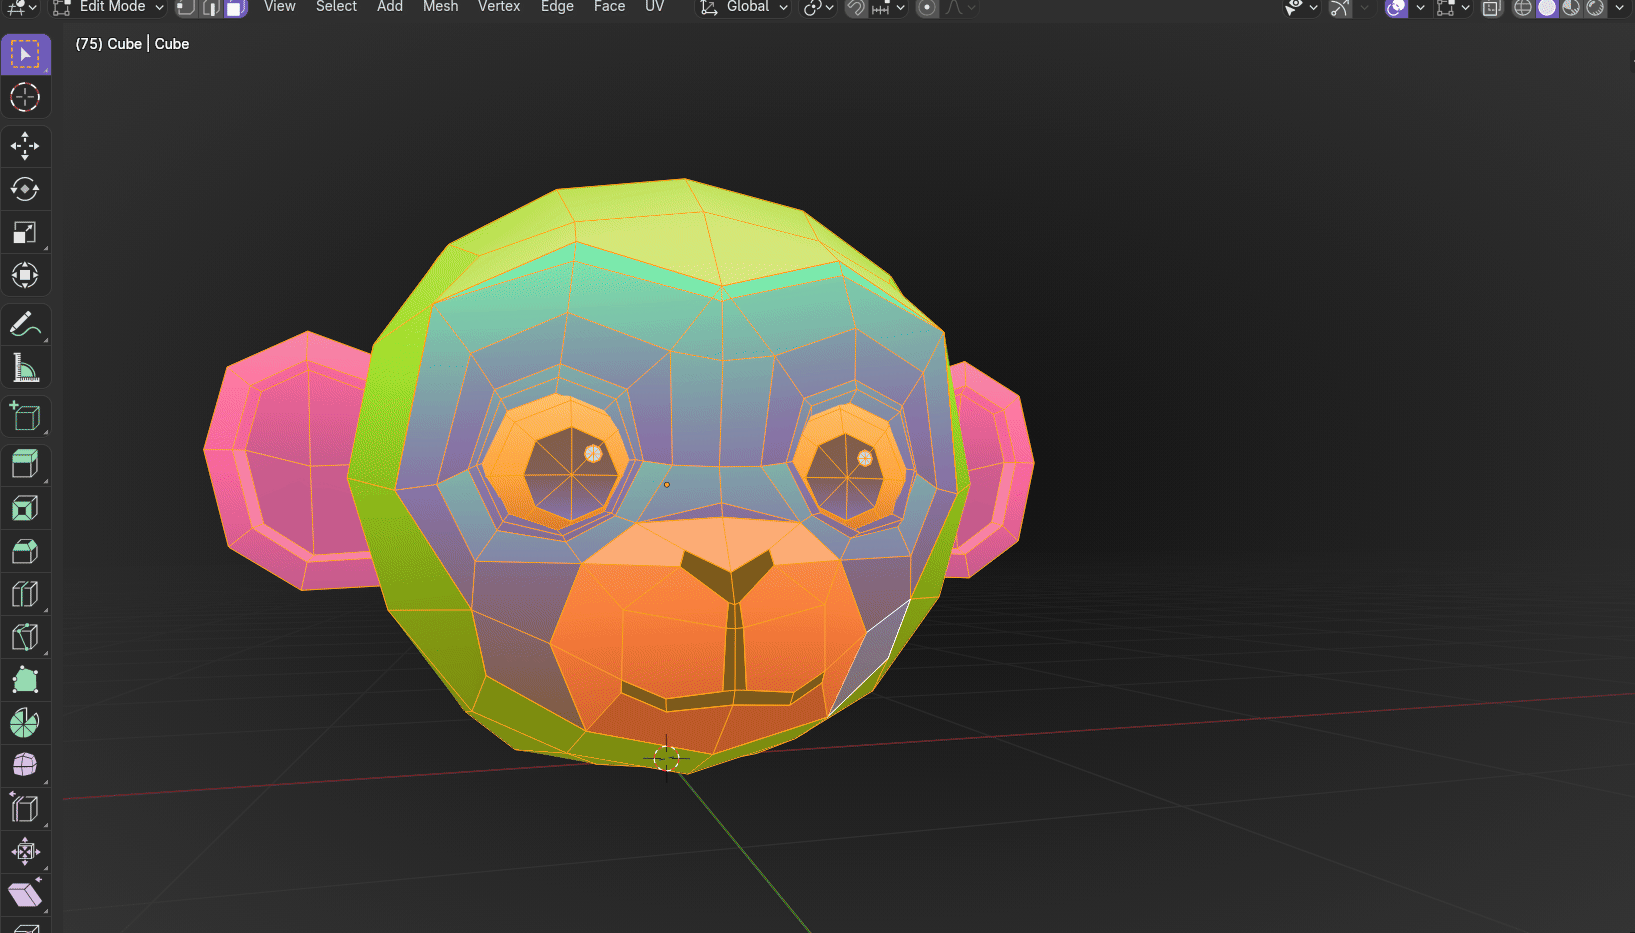
Task: Expand the viewport shading options arrow
Action: click(1619, 8)
